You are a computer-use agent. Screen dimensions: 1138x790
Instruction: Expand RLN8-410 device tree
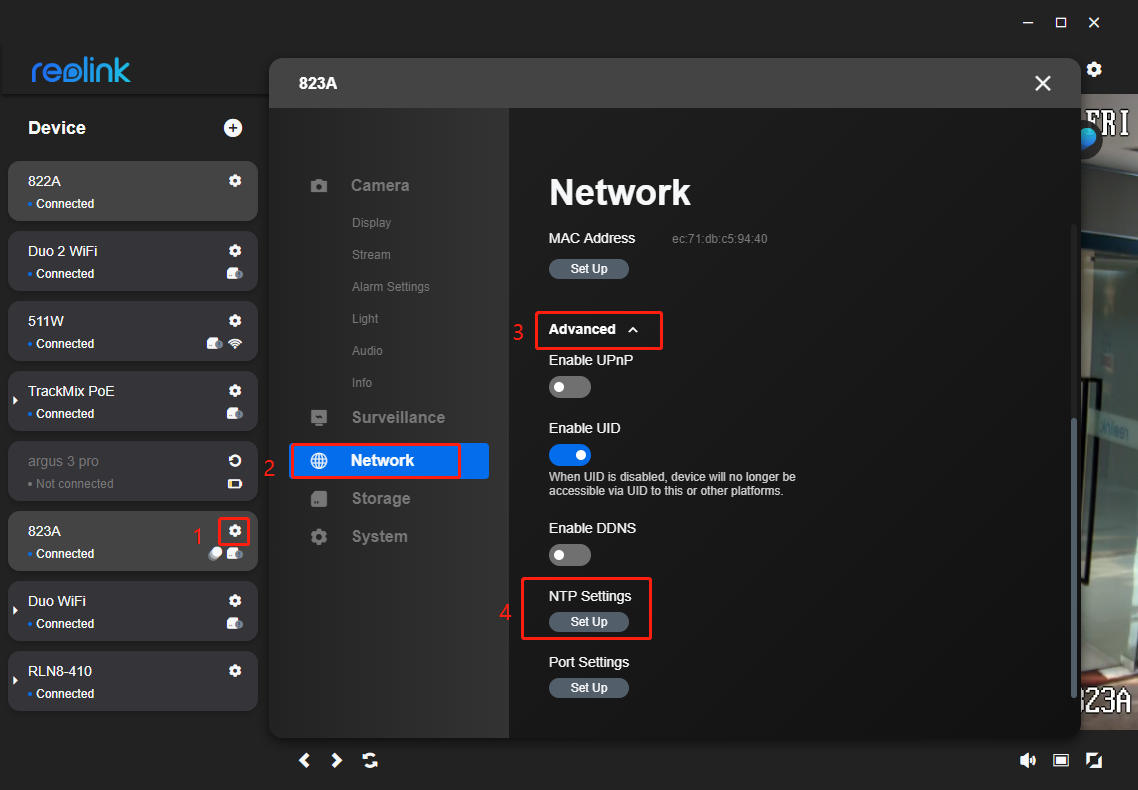[15, 680]
